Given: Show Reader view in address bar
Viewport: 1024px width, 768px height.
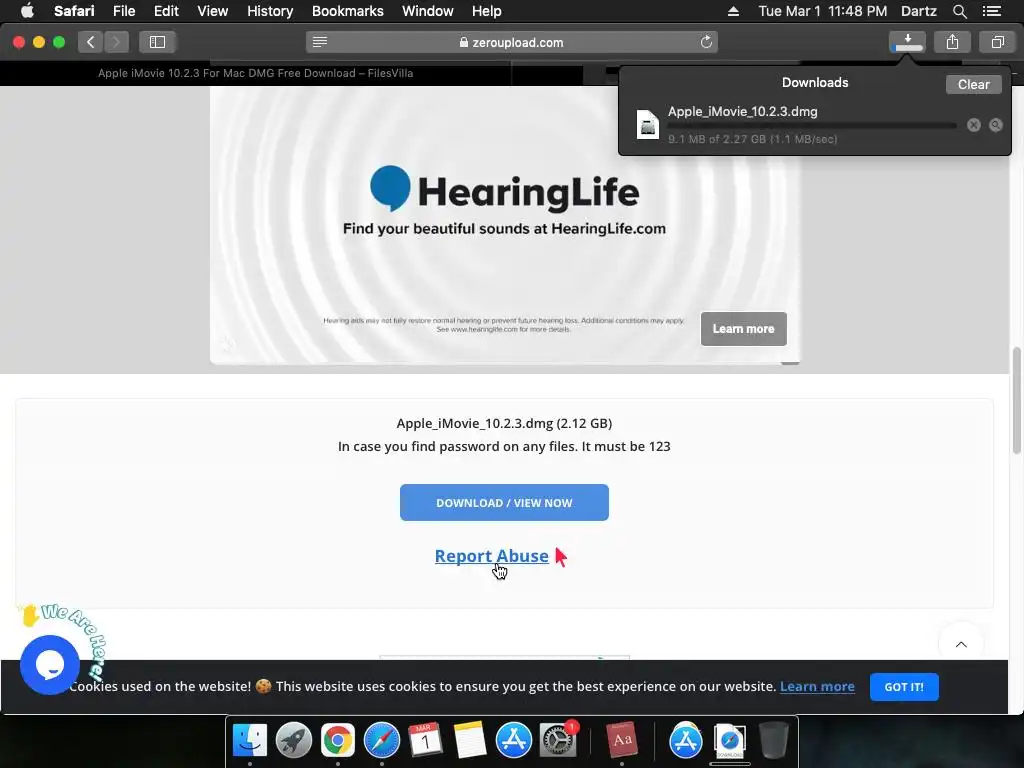Looking at the screenshot, I should pos(319,42).
